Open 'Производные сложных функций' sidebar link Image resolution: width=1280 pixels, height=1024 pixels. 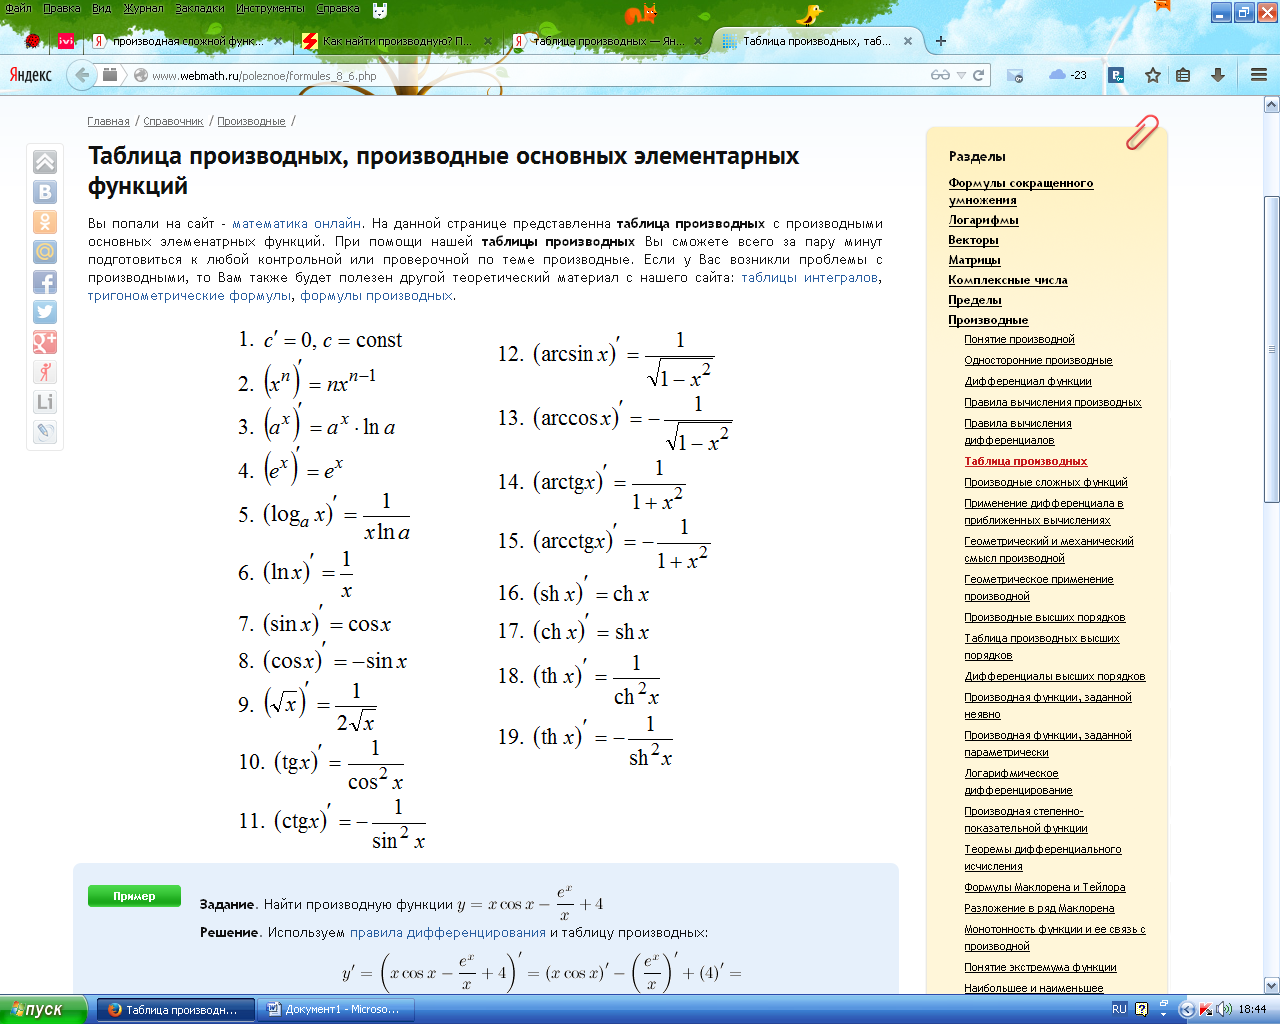coord(1045,482)
